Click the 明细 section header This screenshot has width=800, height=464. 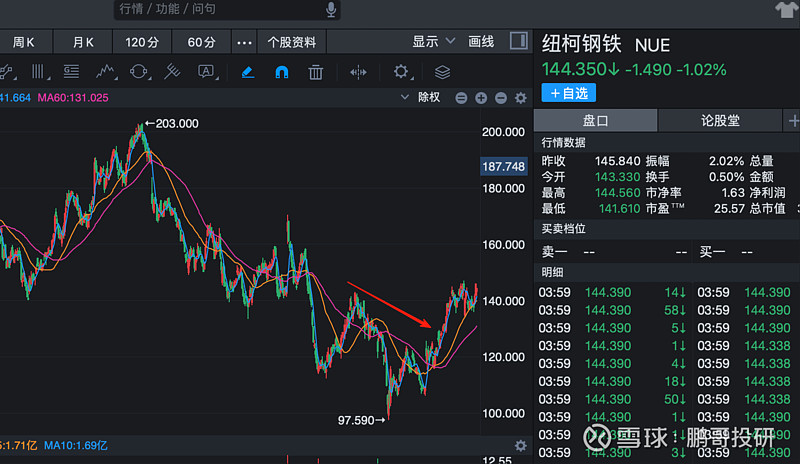click(552, 273)
